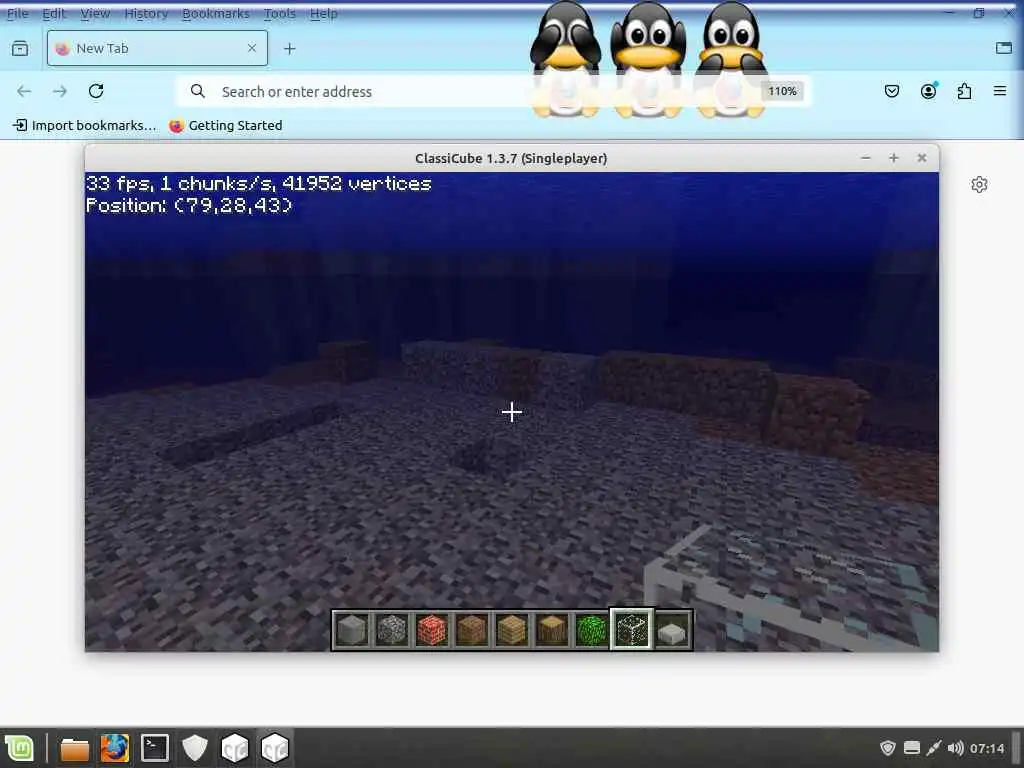The width and height of the screenshot is (1024, 768).
Task: Open the shield app in taskbar
Action: 195,748
